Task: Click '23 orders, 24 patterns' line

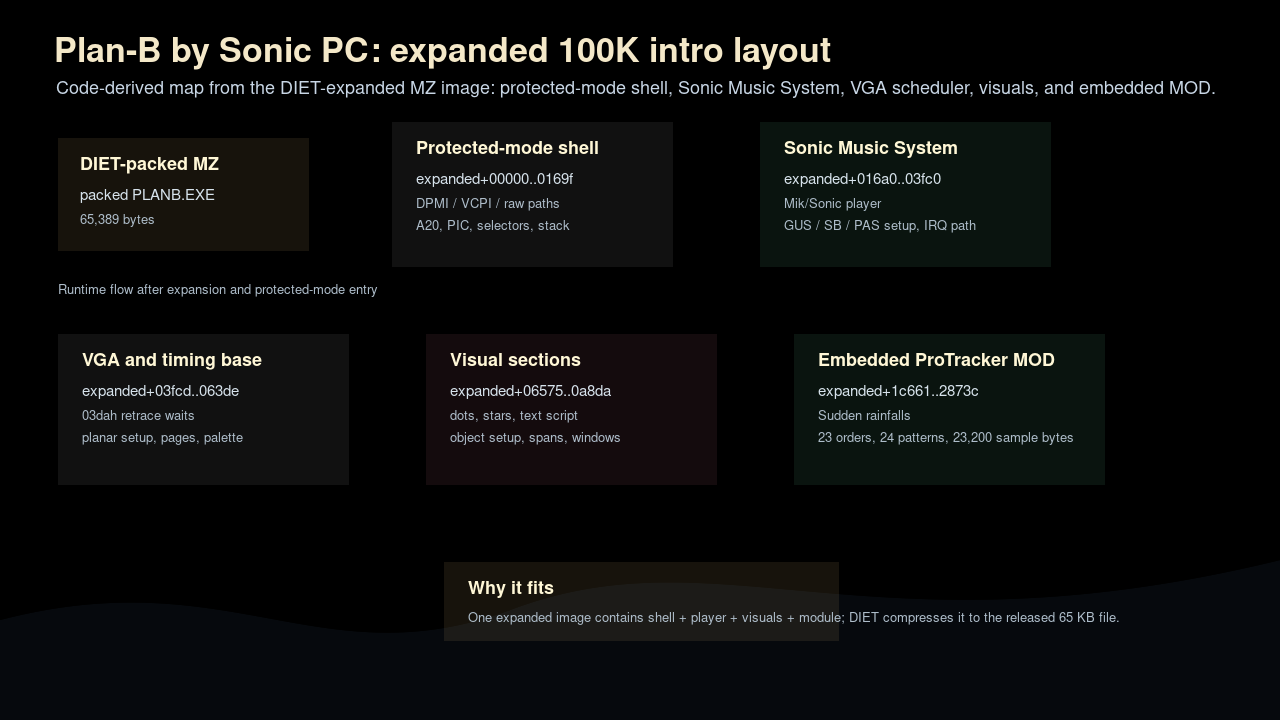Action: click(x=945, y=438)
